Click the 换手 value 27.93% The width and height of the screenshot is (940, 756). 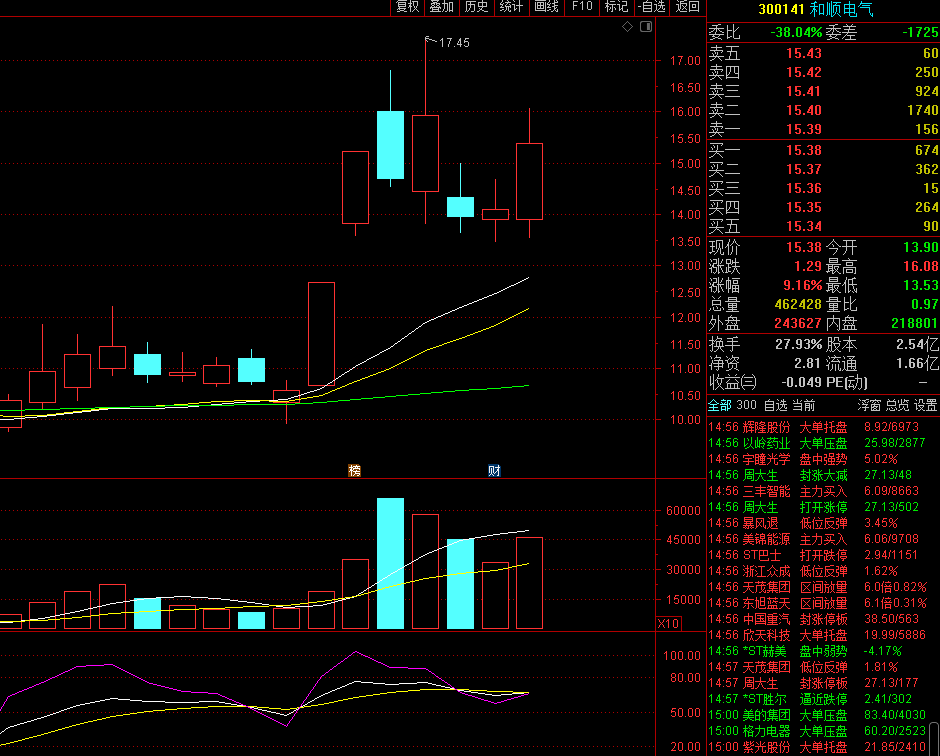(799, 345)
